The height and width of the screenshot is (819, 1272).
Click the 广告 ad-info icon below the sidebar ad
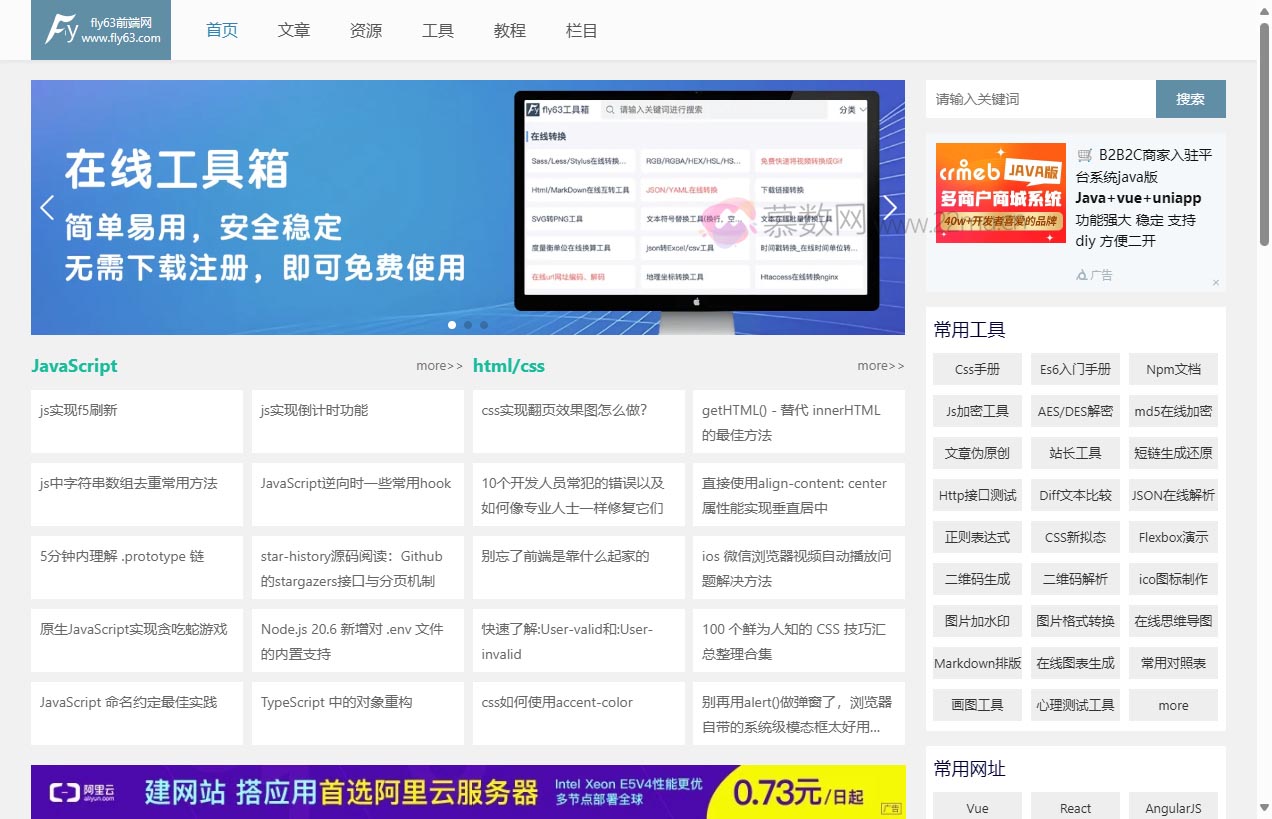[x=1083, y=274]
